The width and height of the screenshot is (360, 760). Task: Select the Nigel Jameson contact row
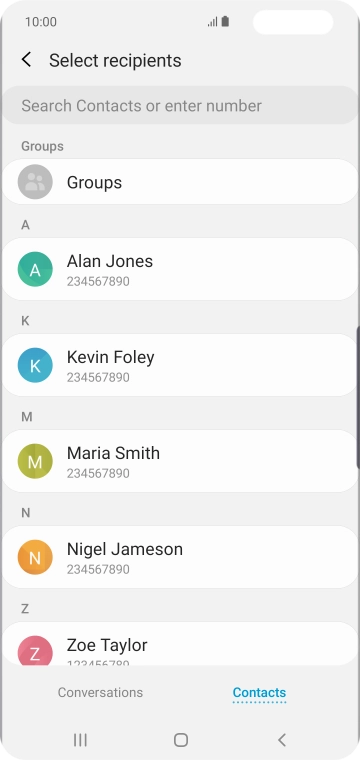click(x=180, y=557)
